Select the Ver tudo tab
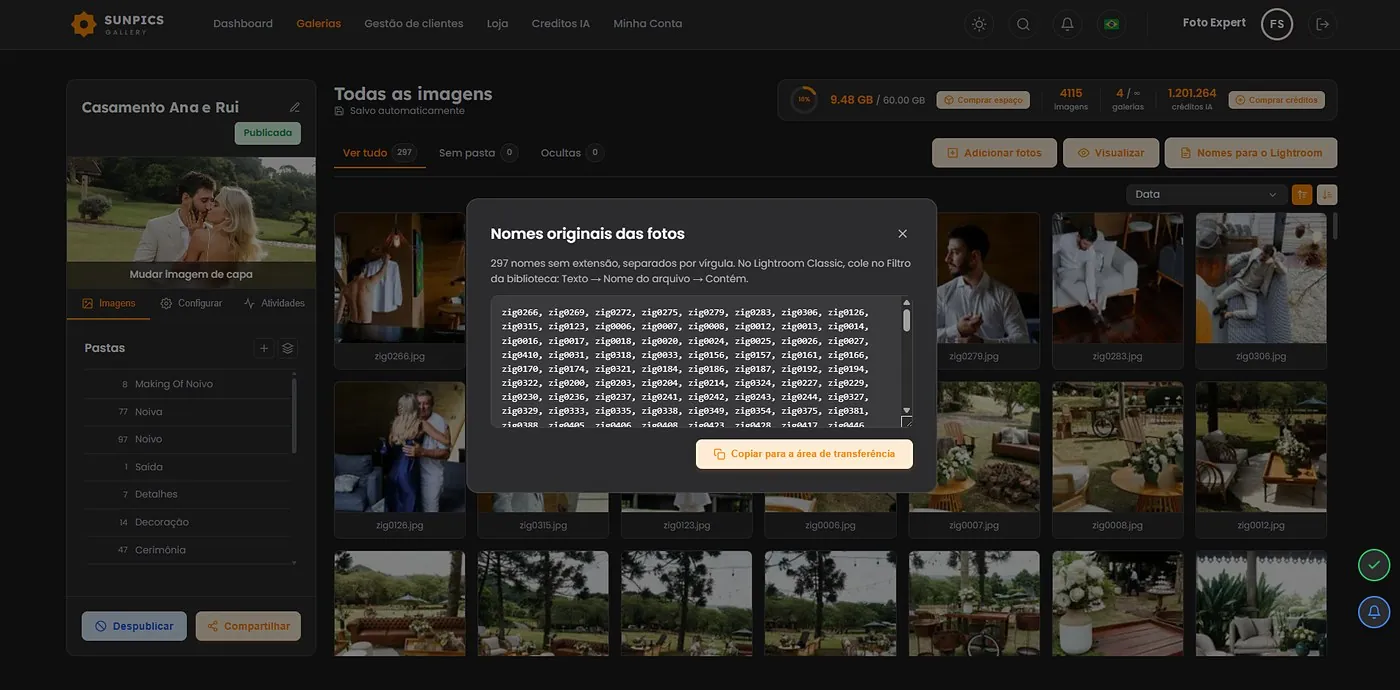 (x=379, y=153)
